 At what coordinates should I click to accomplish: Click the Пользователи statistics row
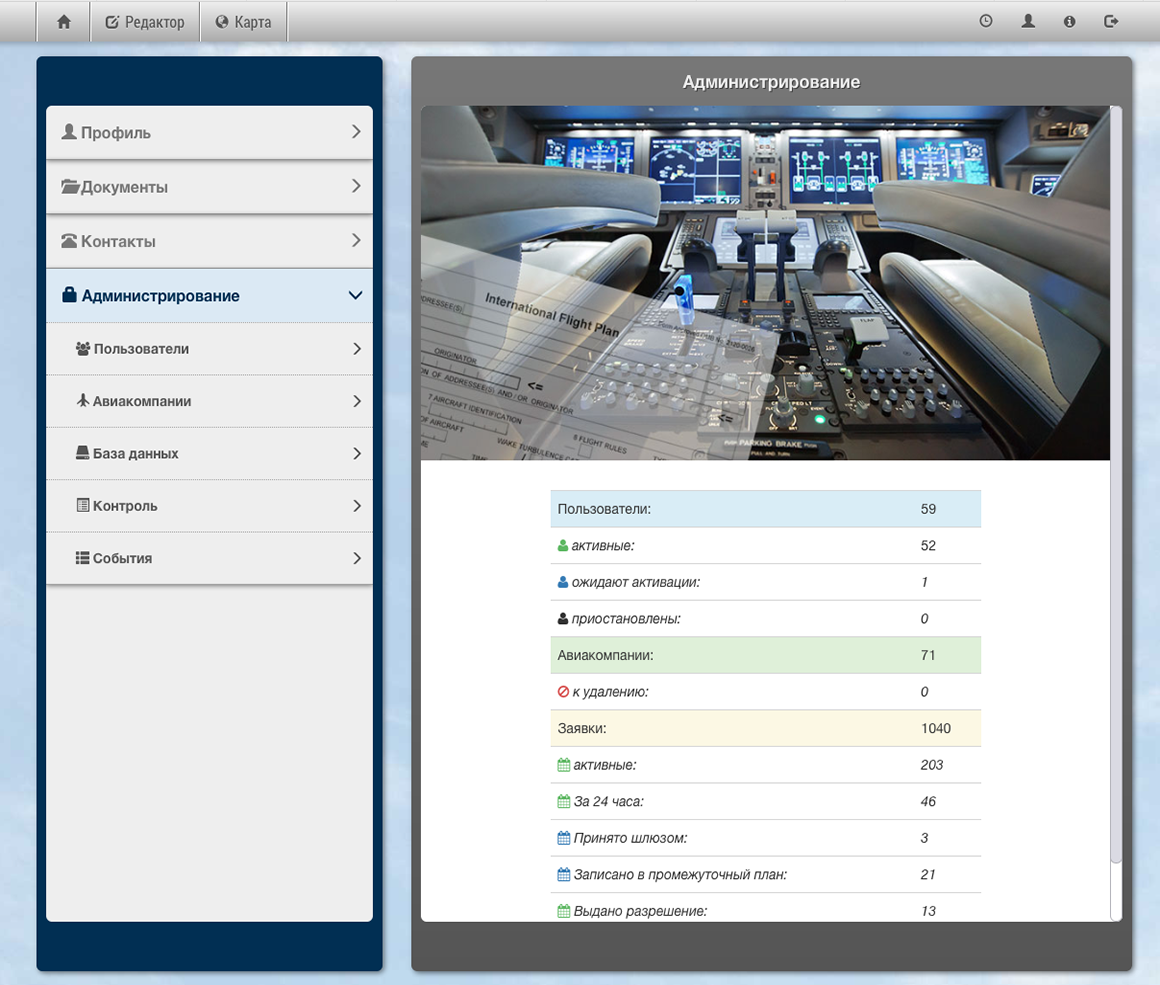[765, 509]
